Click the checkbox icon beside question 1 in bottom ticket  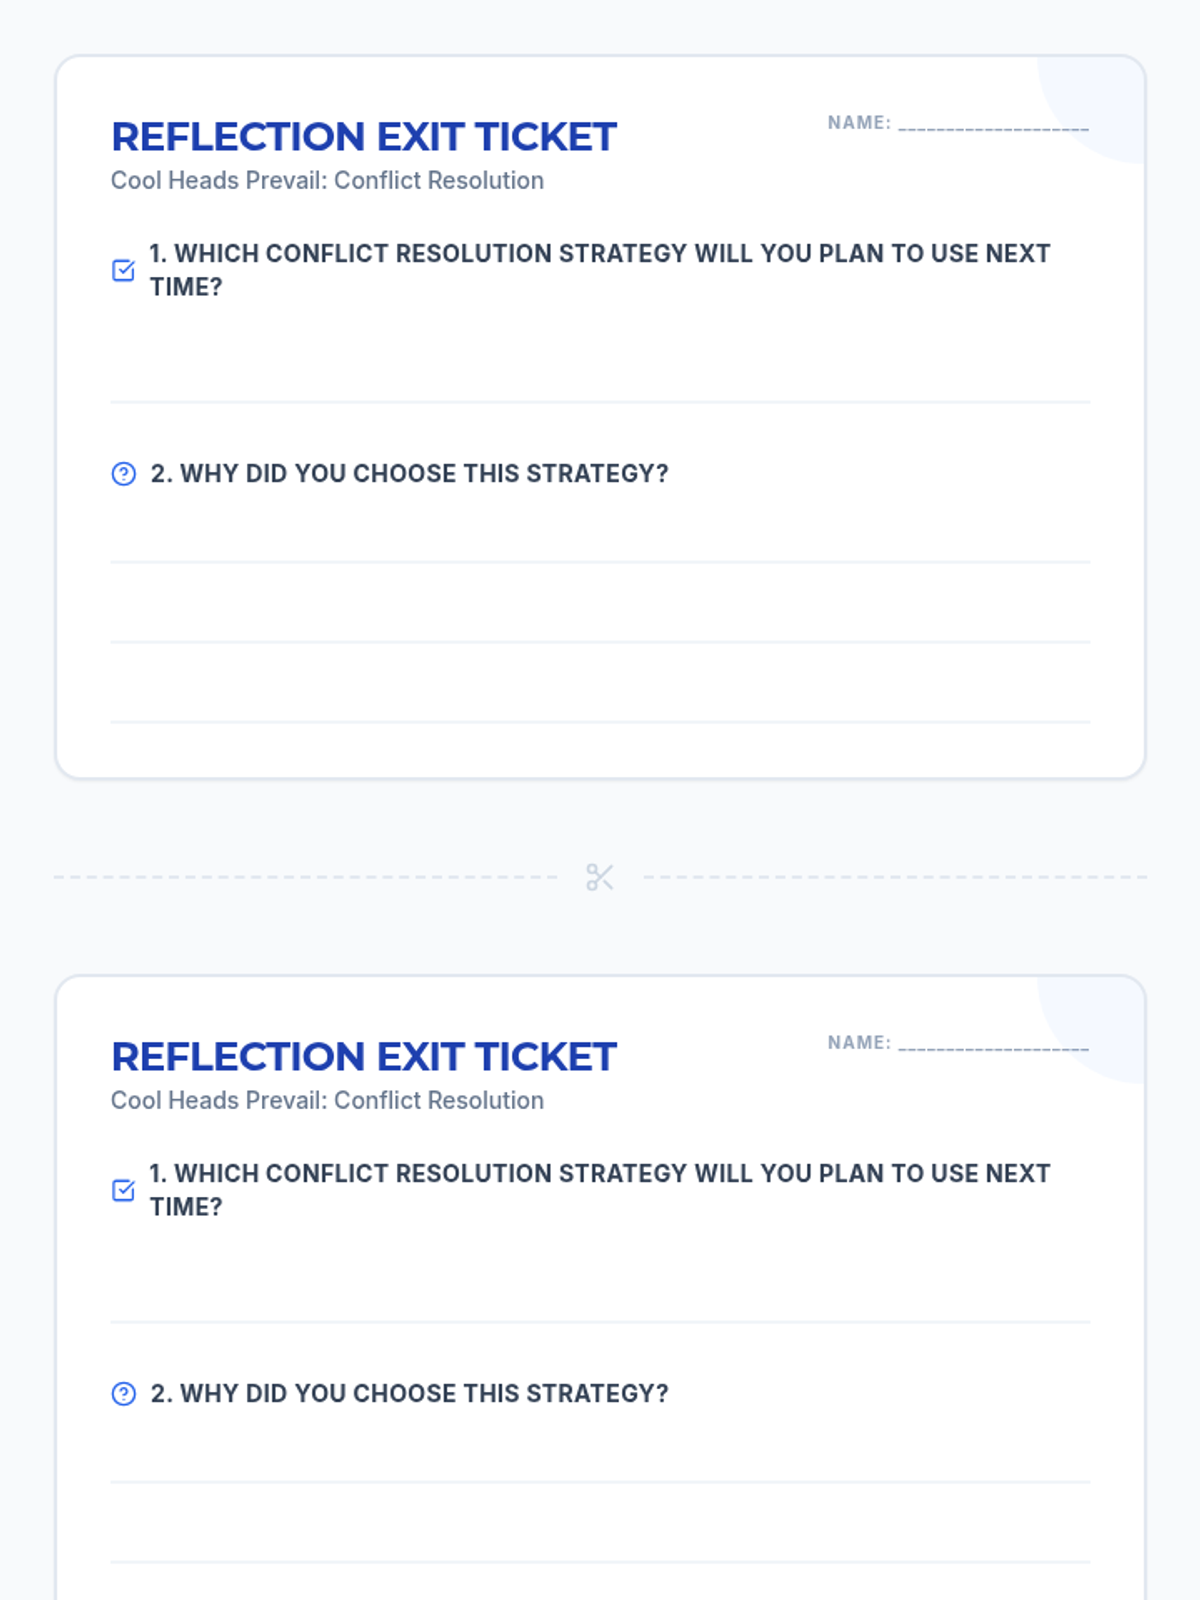click(x=123, y=1191)
